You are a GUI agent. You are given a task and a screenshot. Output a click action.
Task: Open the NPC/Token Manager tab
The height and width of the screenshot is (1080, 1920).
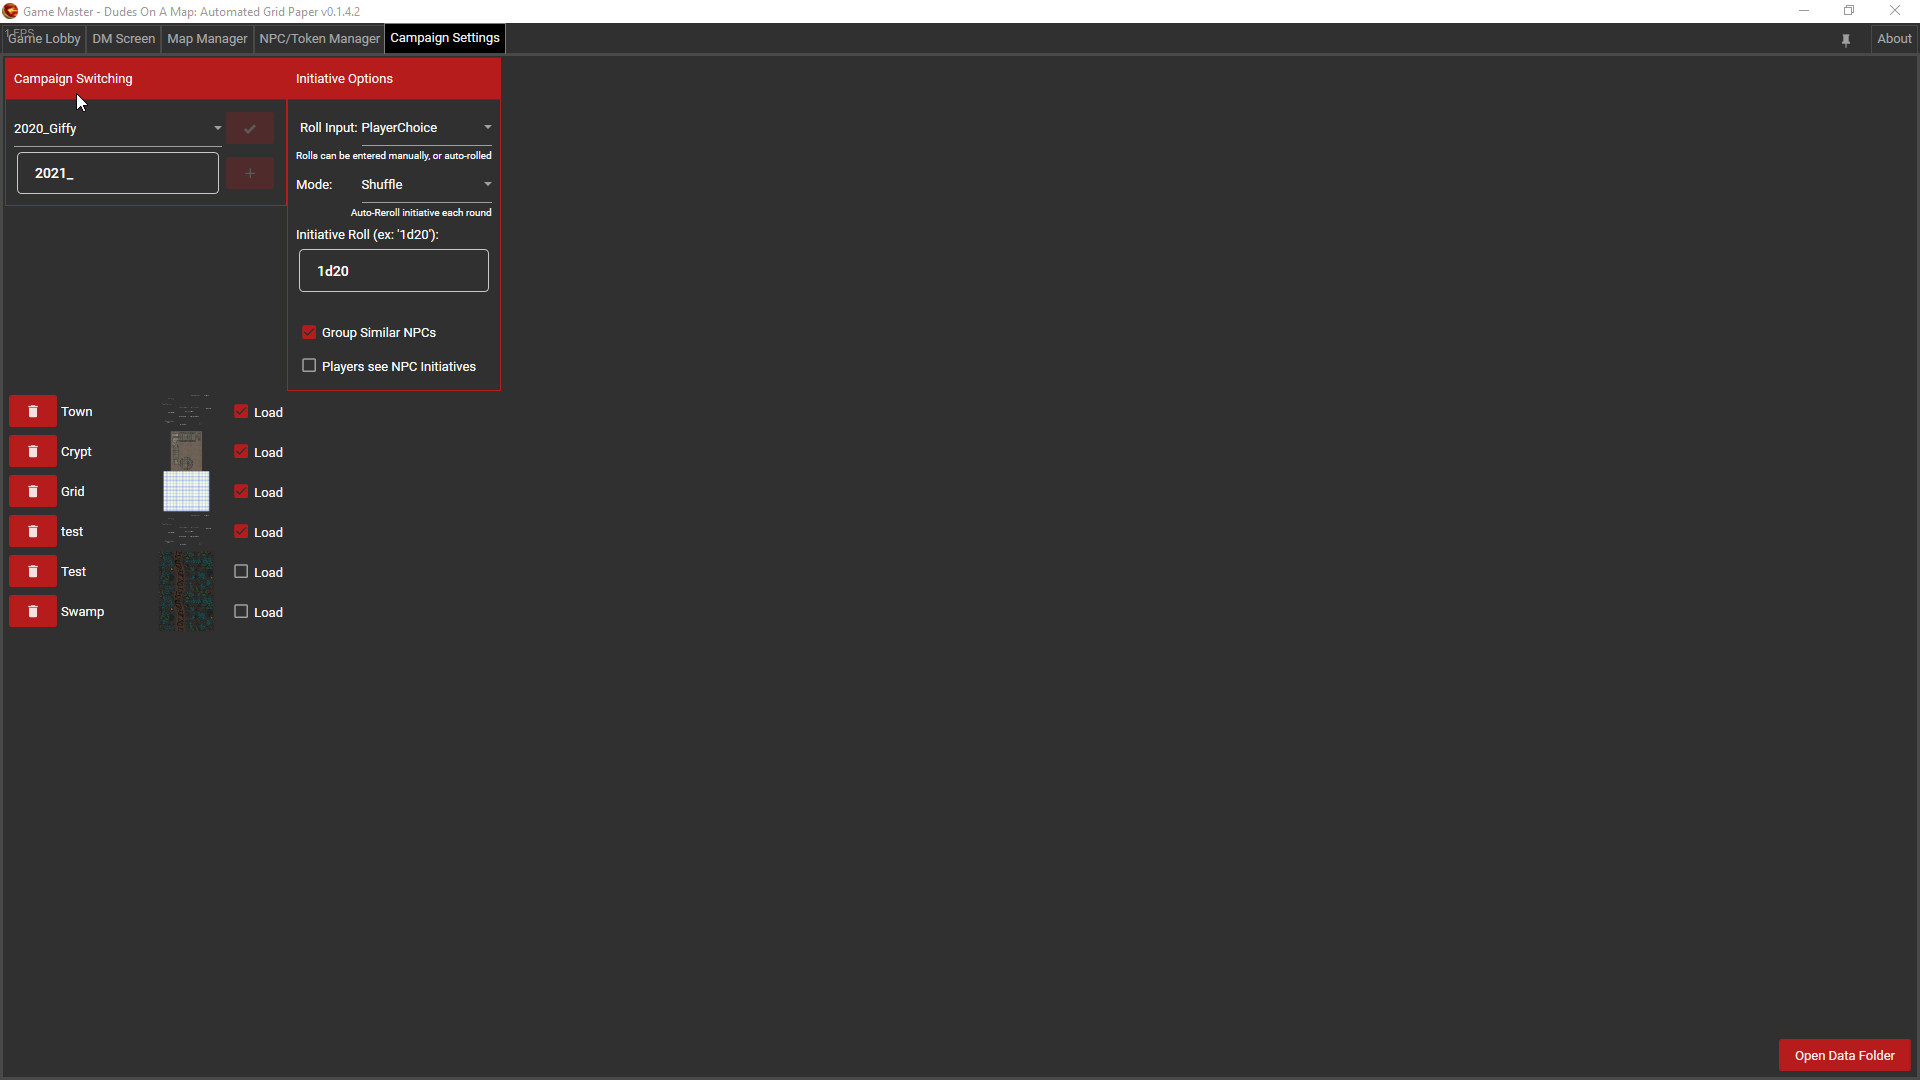(x=318, y=38)
